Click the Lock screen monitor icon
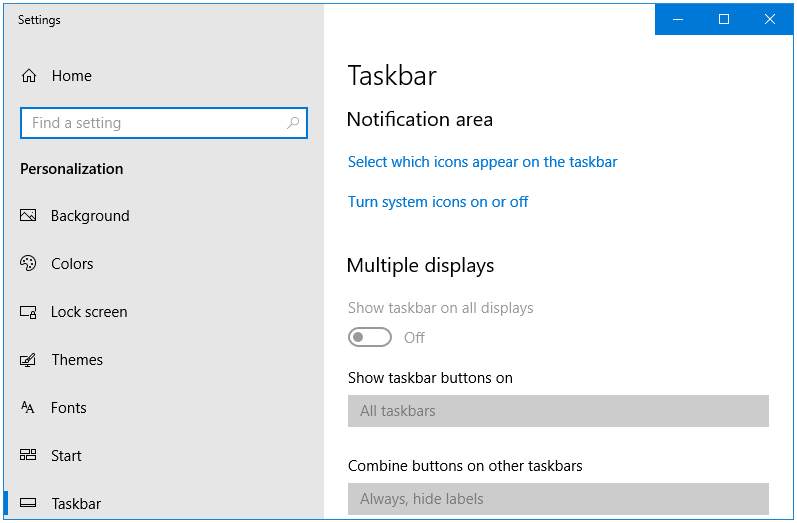The image size is (797, 523). [x=28, y=312]
